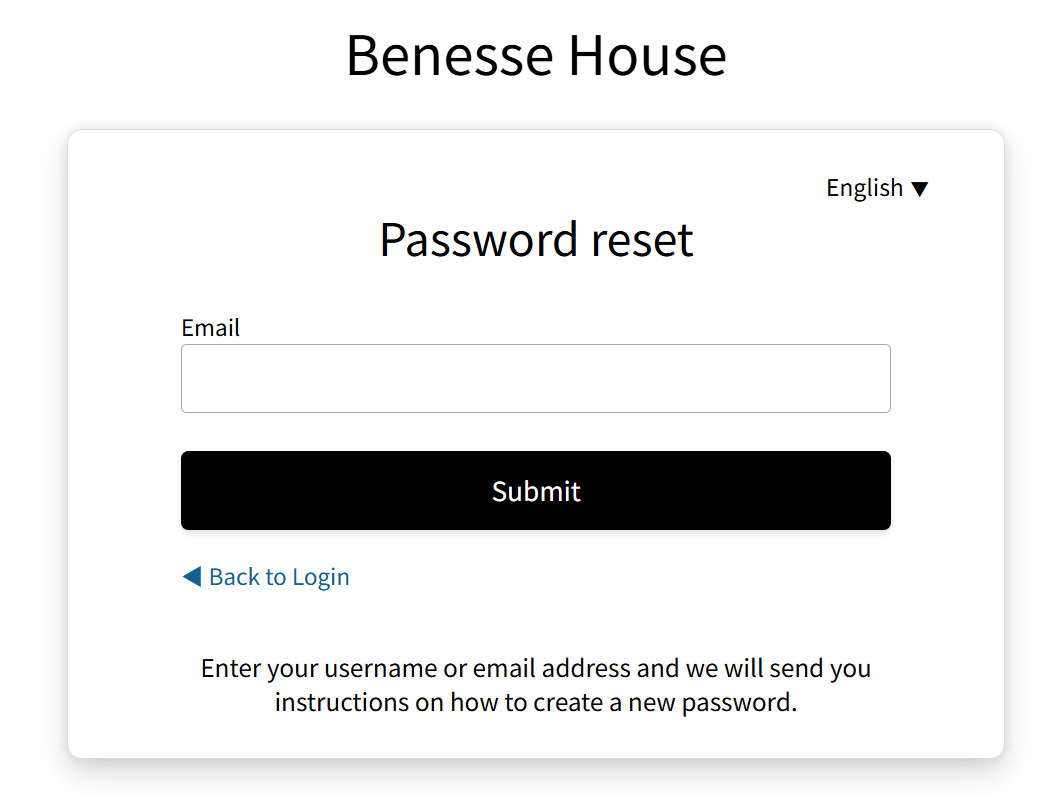The width and height of the screenshot is (1063, 795).
Task: Click the "Enter your username or email" line
Action: tap(536, 668)
